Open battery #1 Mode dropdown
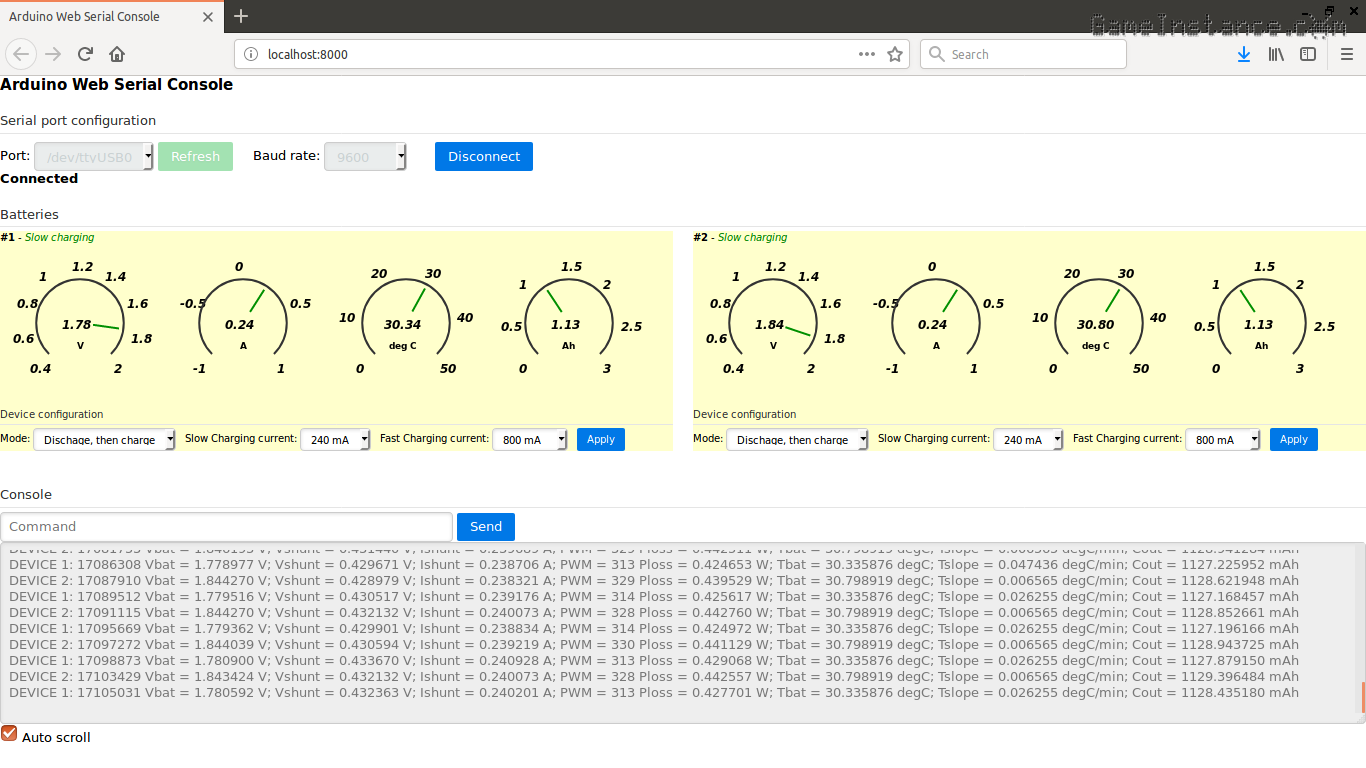 pos(105,440)
